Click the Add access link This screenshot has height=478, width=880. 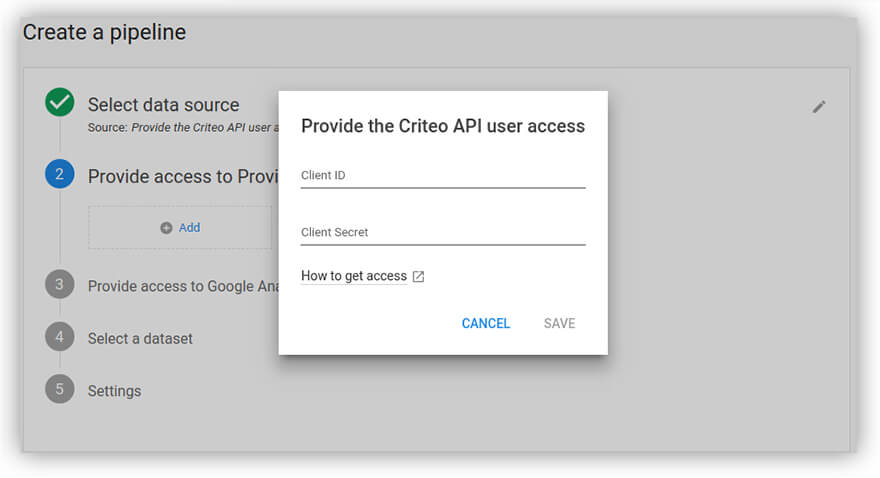pyautogui.click(x=189, y=228)
